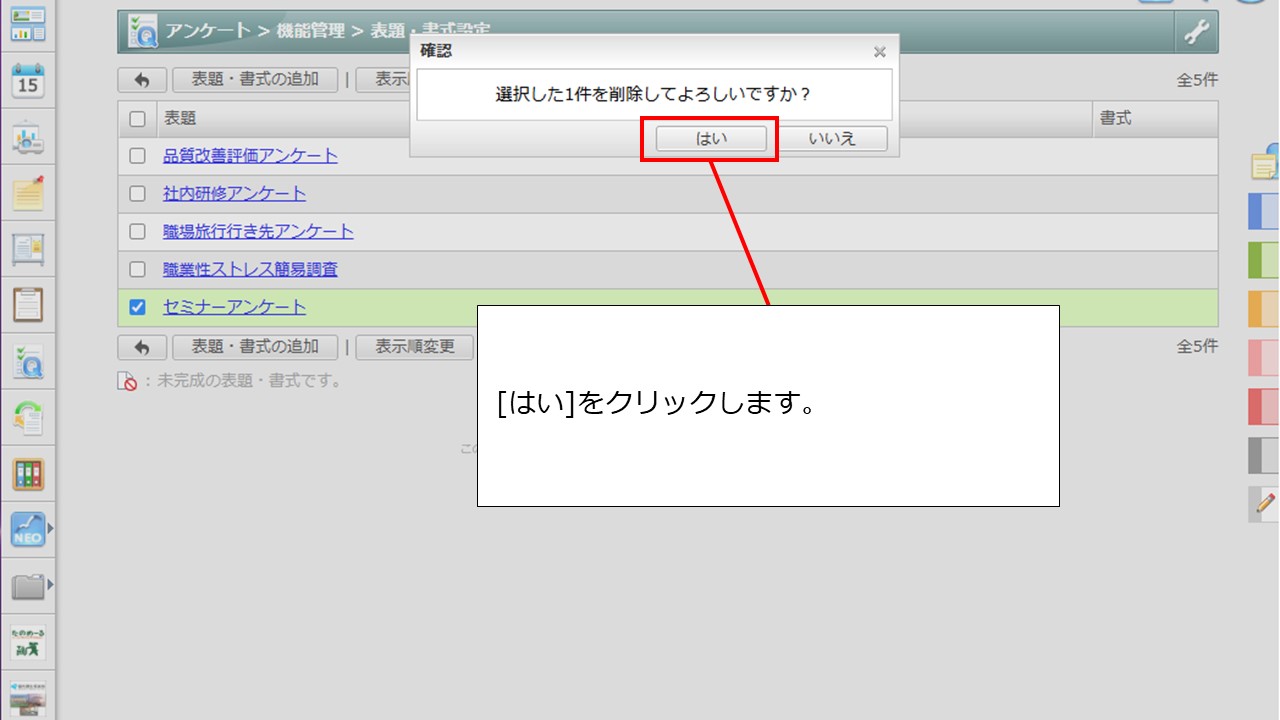Open the colored binders document icon
This screenshot has height=720, width=1280.
pos(28,474)
